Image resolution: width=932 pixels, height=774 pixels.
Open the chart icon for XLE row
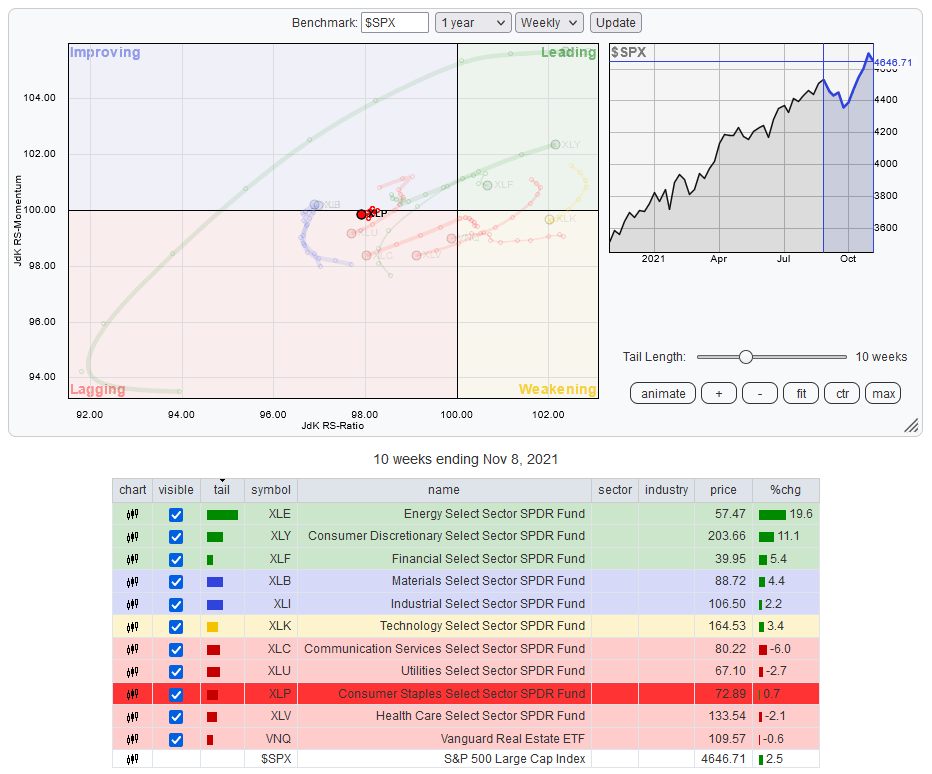click(x=132, y=514)
